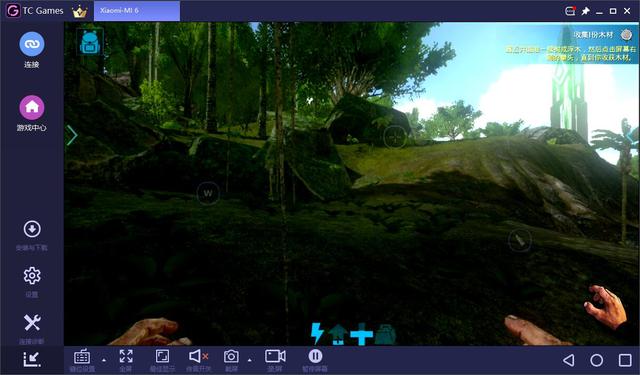Click the circular attack key overlay
The width and height of the screenshot is (640, 375).
(x=520, y=240)
